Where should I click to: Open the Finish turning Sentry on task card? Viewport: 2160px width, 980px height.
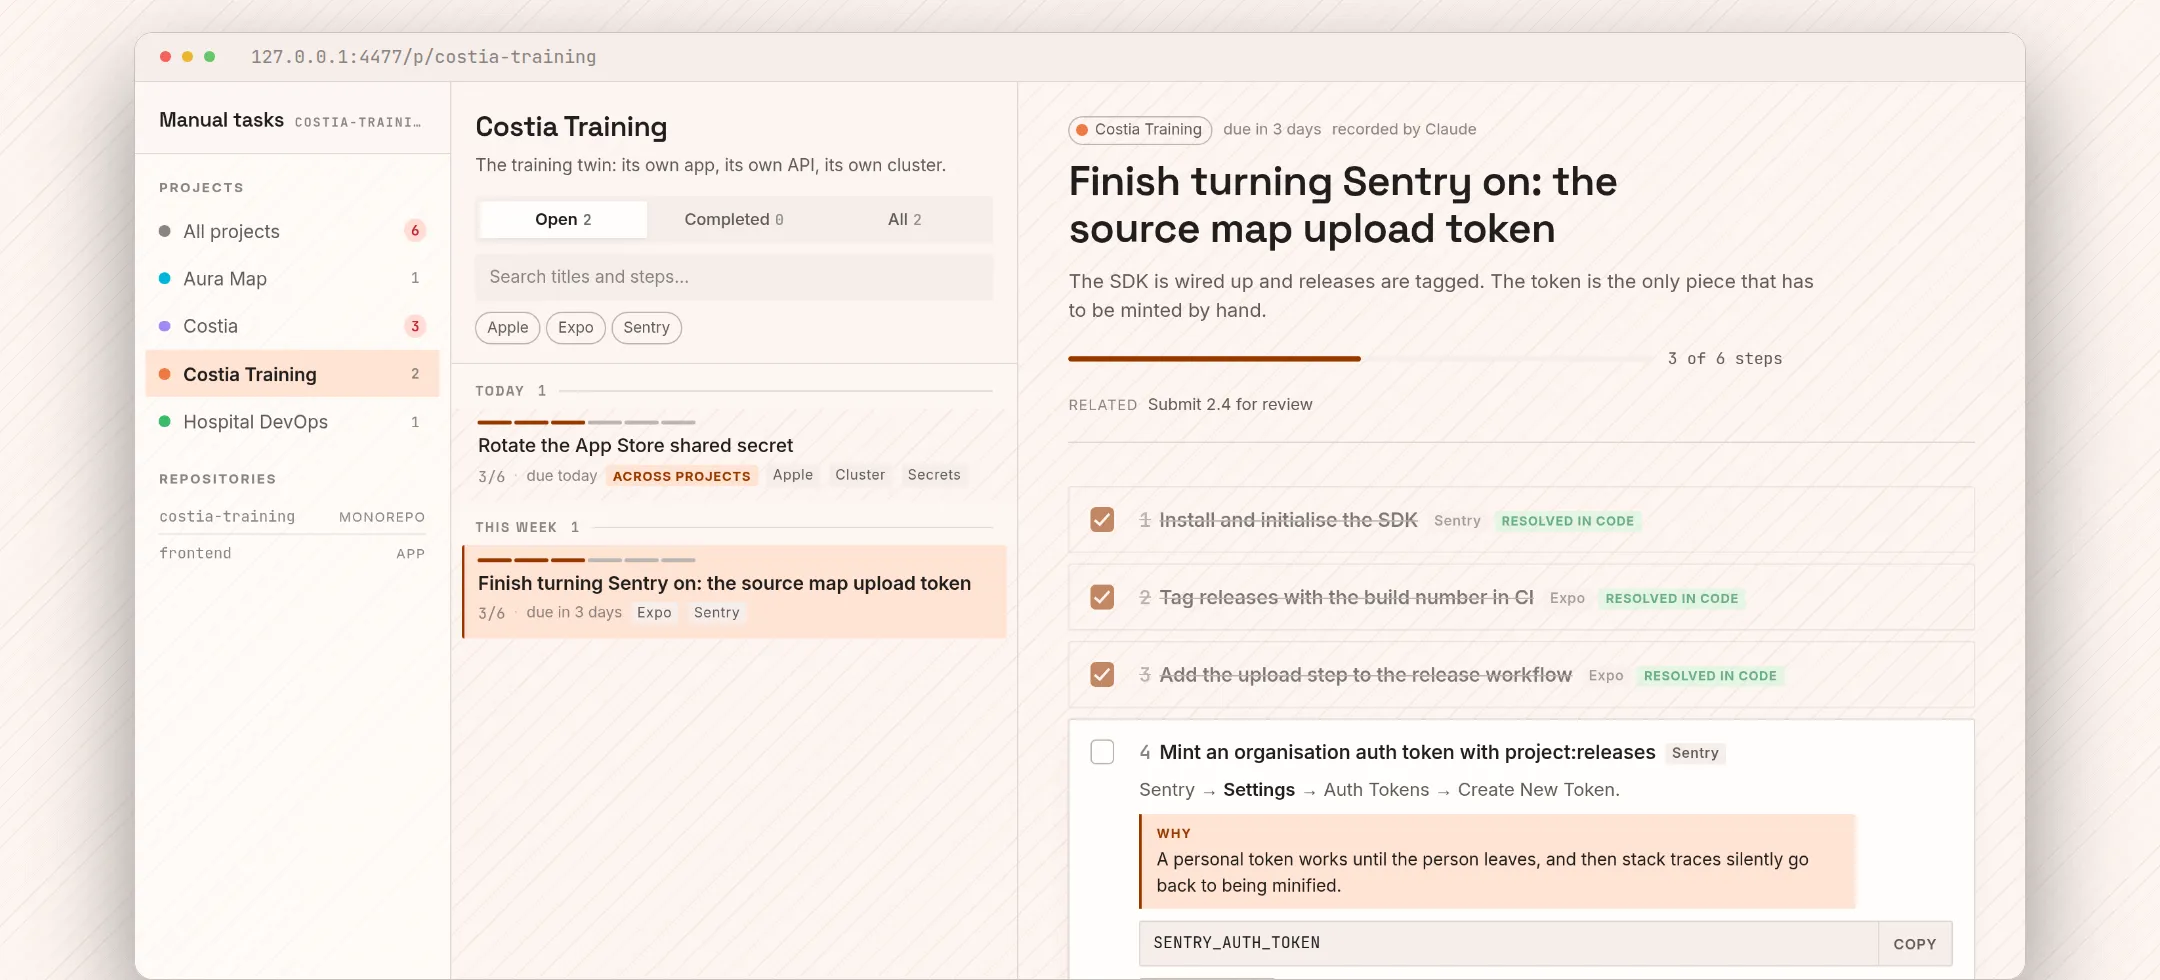click(x=734, y=591)
